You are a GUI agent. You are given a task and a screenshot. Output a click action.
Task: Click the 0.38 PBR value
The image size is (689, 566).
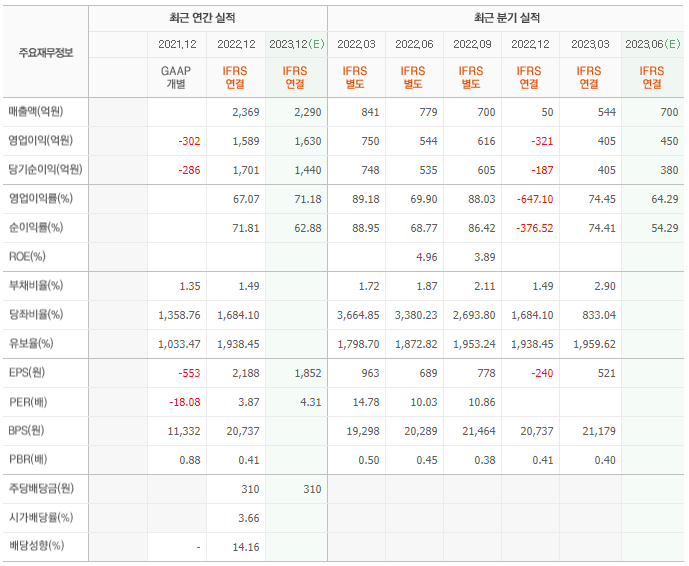pyautogui.click(x=485, y=461)
